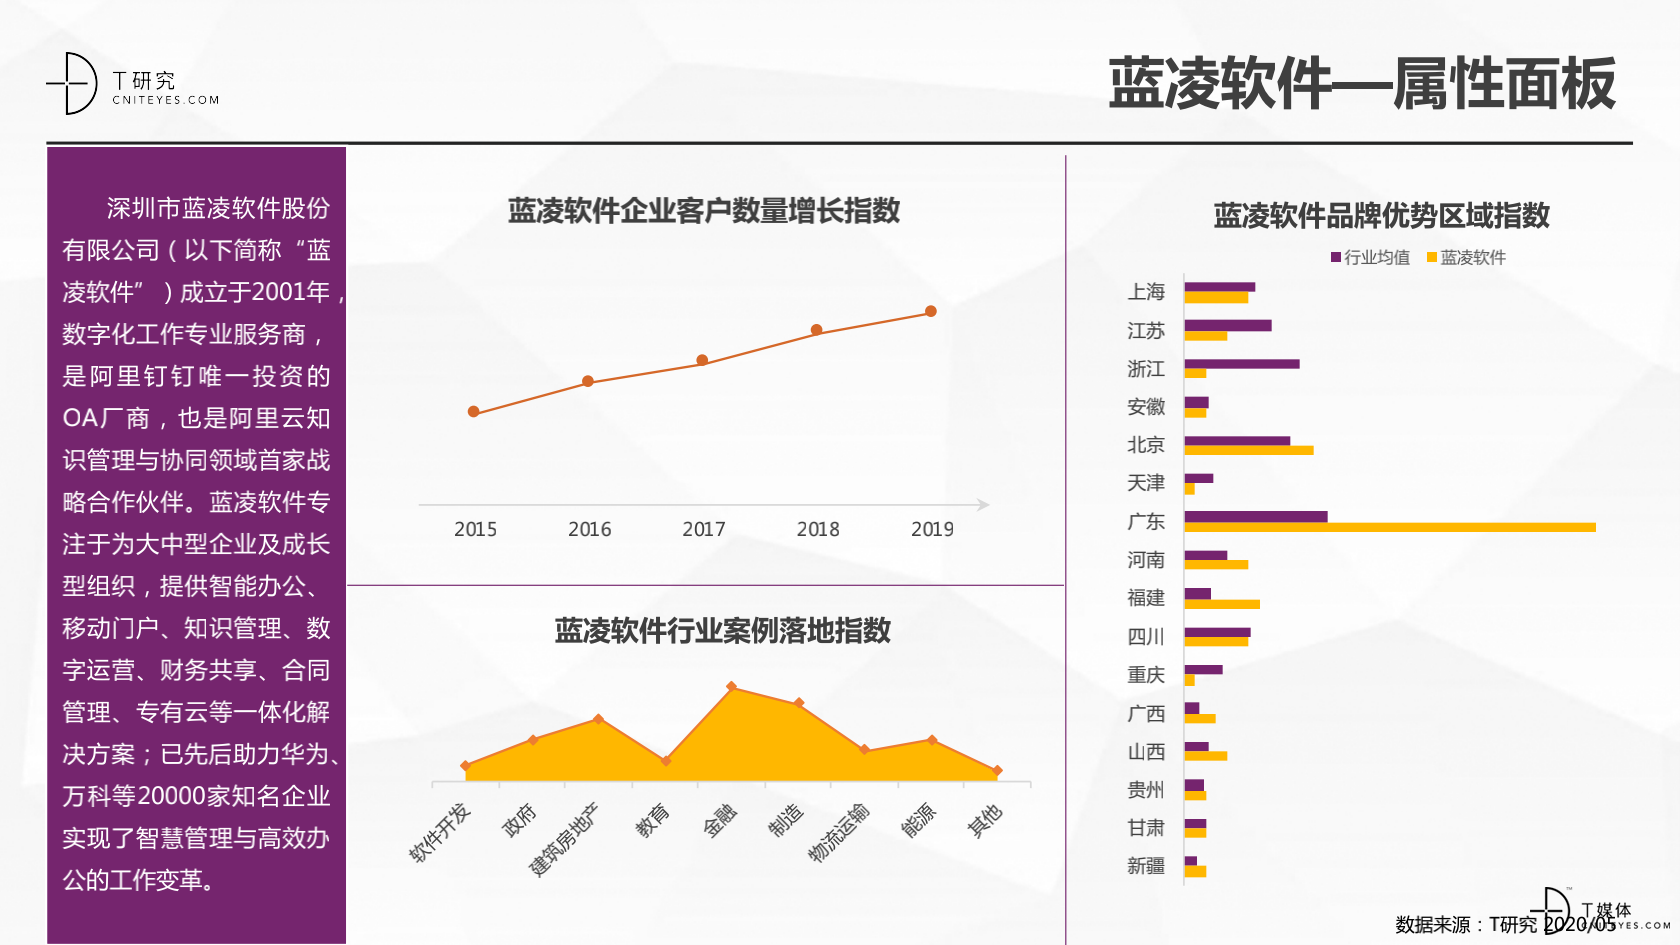
Task: Click the 上海 region label
Action: (x=1146, y=292)
